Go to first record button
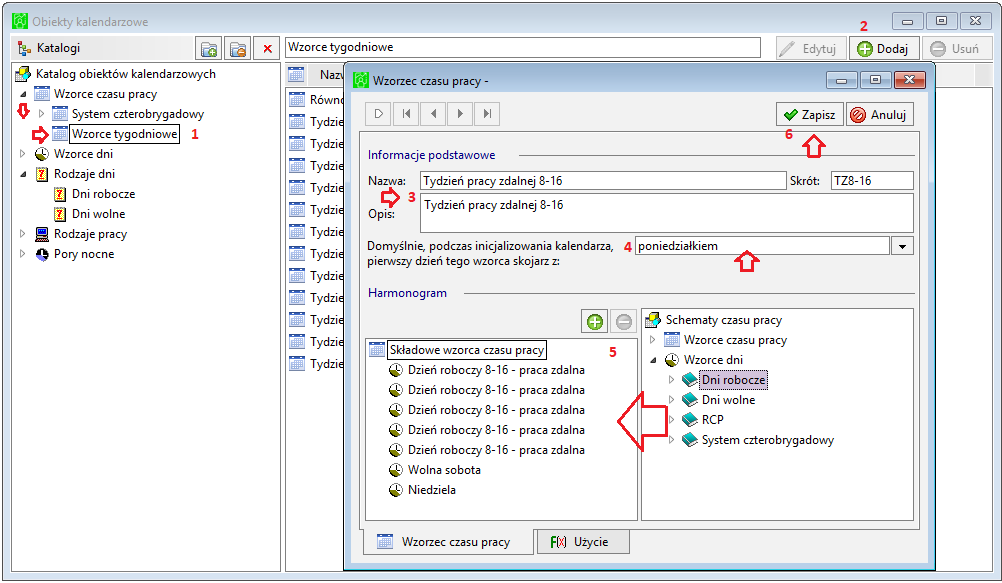This screenshot has height=583, width=1002. (406, 114)
